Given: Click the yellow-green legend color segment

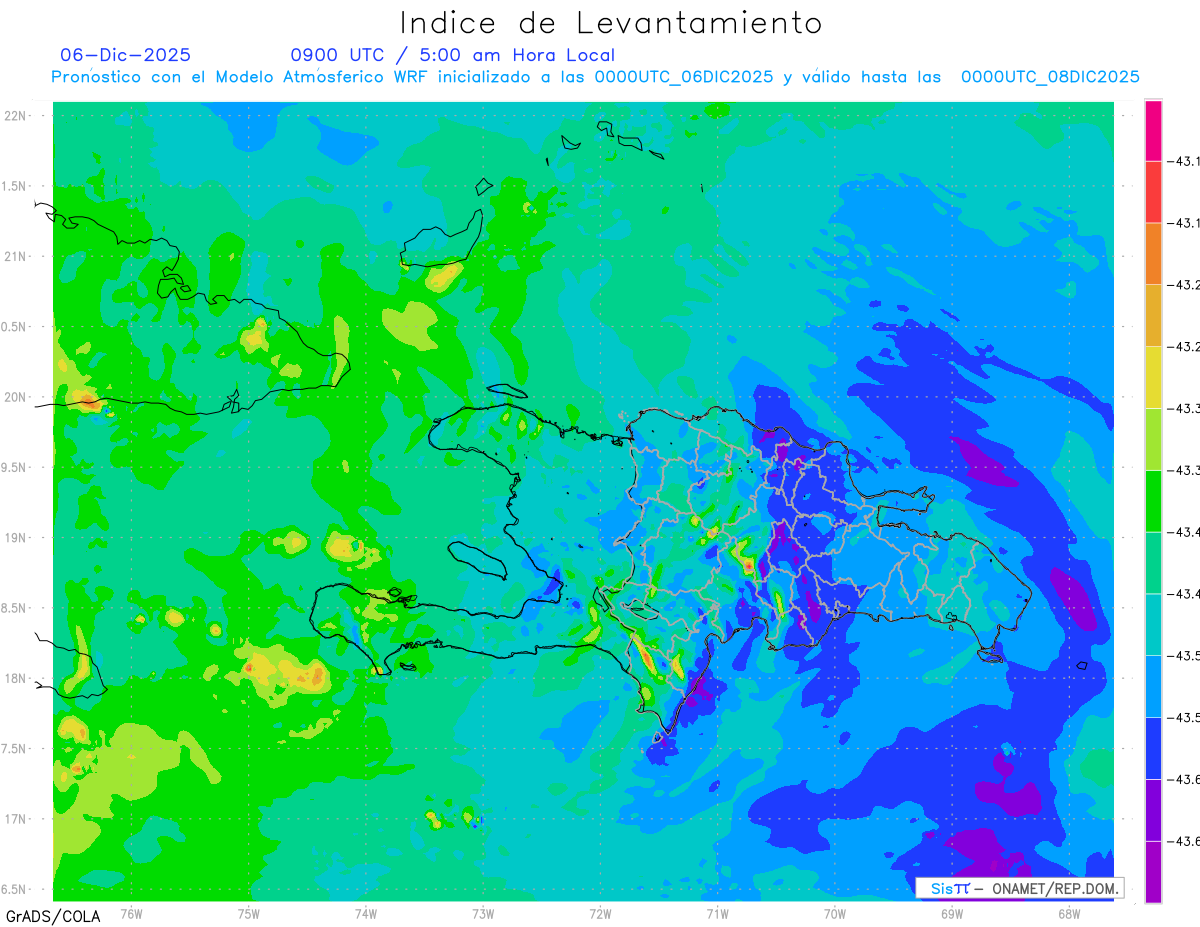Looking at the screenshot, I should tap(1153, 439).
